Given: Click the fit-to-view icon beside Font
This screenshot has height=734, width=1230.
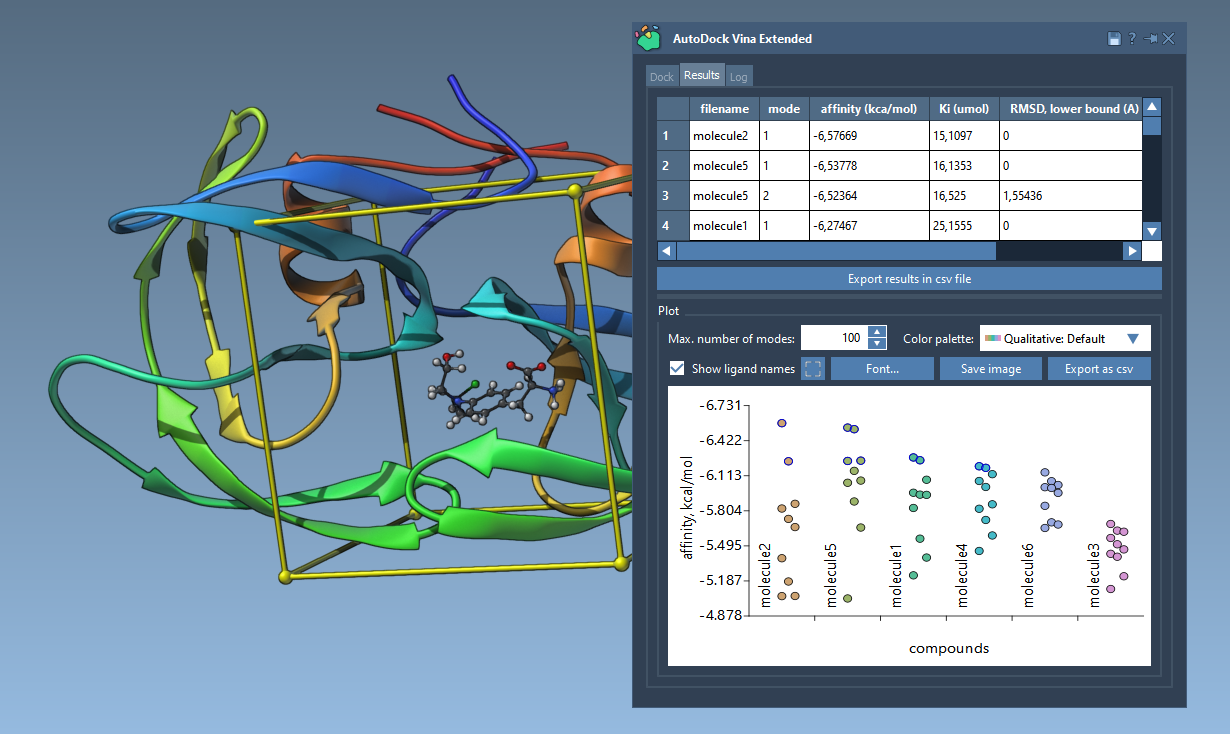Looking at the screenshot, I should click(x=813, y=369).
